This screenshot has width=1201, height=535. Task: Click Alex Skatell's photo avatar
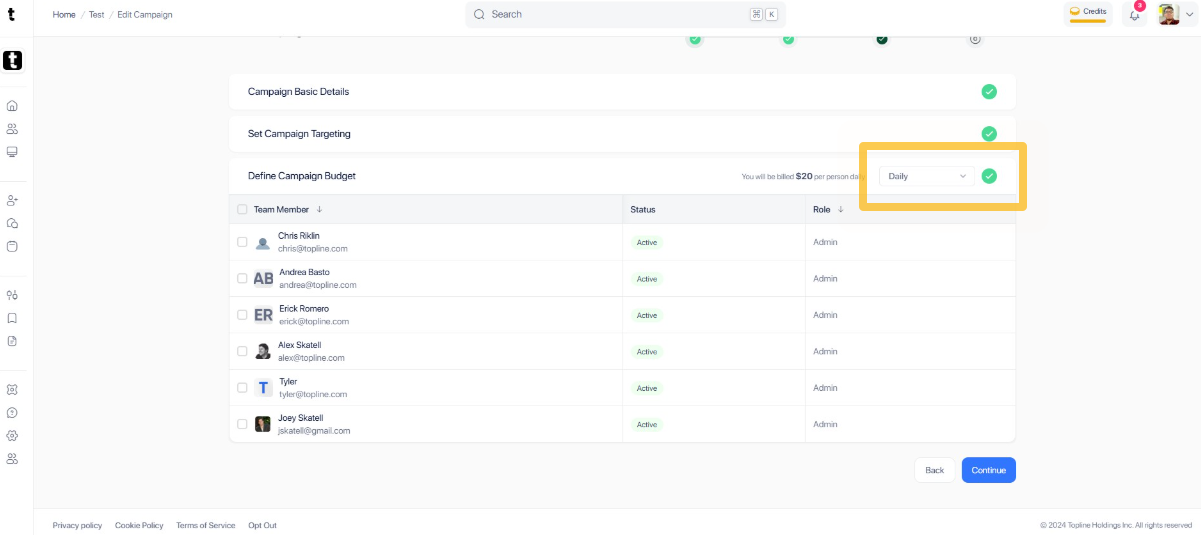click(x=262, y=351)
